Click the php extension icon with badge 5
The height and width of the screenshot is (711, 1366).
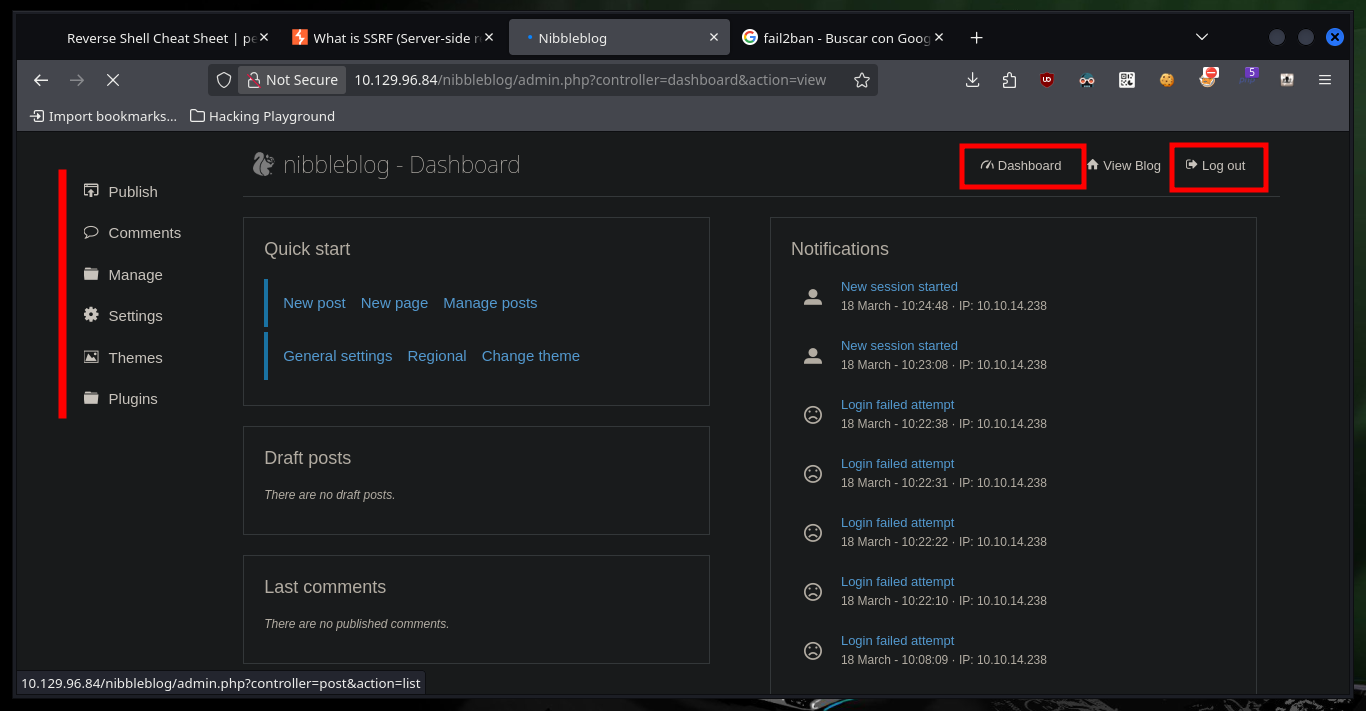(1248, 77)
